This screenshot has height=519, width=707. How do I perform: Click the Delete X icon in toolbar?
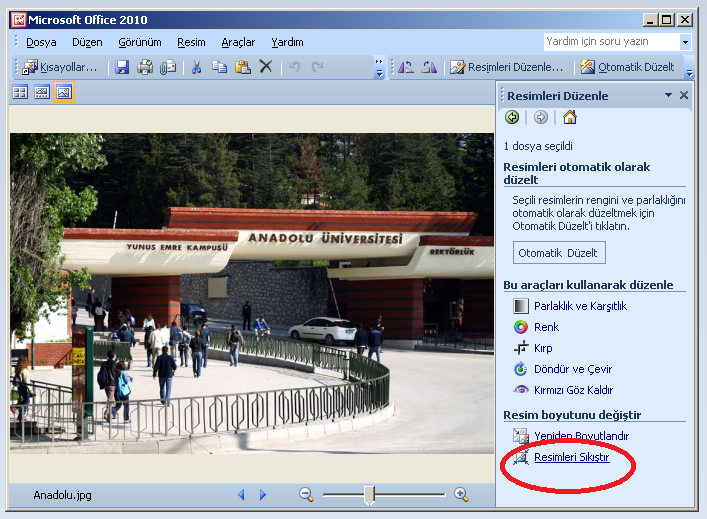266,67
